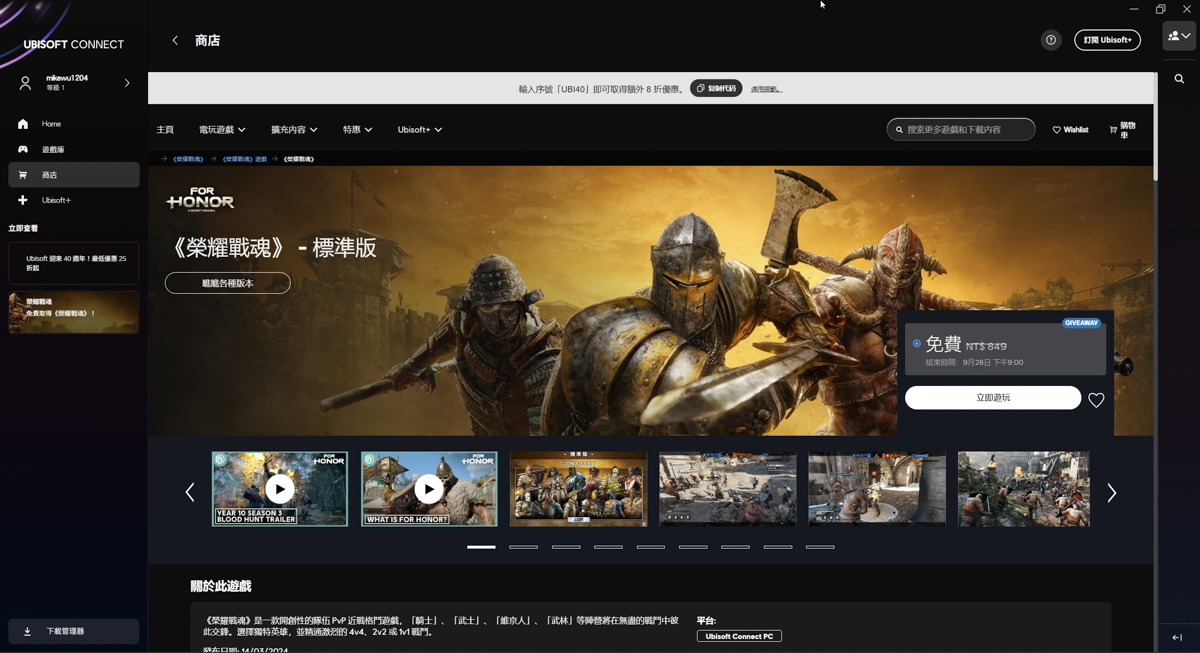The image size is (1200, 653).
Task: Expand 擴充內容 menu
Action: (x=294, y=130)
